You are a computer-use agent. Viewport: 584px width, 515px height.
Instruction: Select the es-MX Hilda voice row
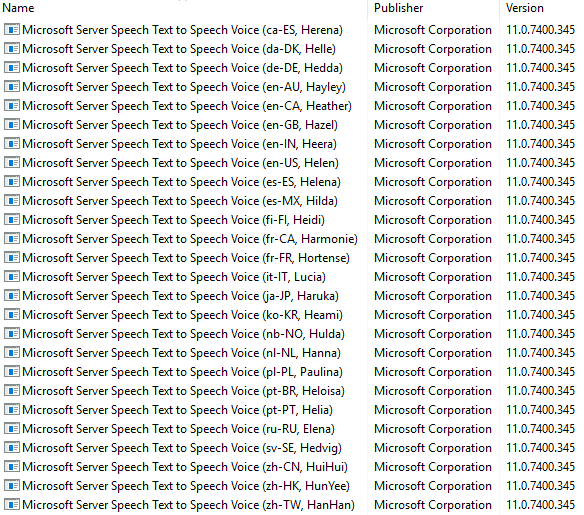point(180,201)
